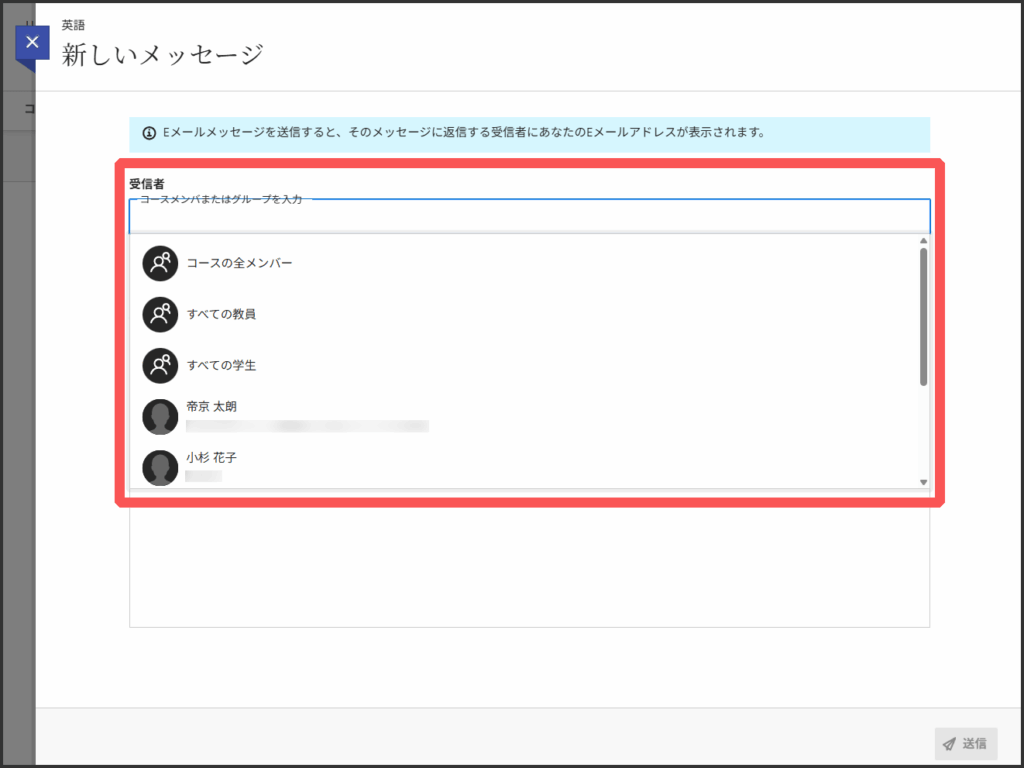Click the avatar of 帝京 太朗

click(x=160, y=416)
